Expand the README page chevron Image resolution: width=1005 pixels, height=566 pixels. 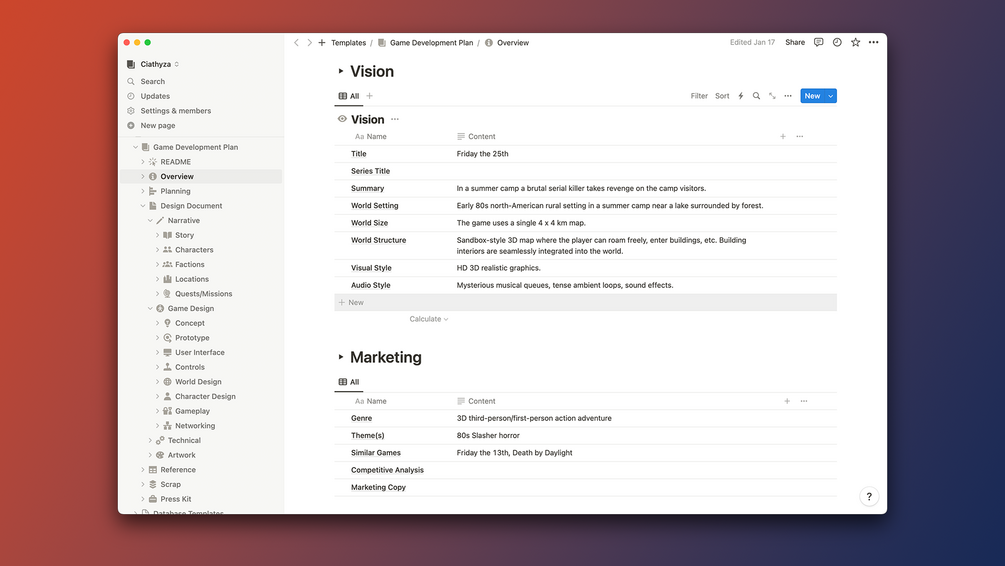click(142, 162)
